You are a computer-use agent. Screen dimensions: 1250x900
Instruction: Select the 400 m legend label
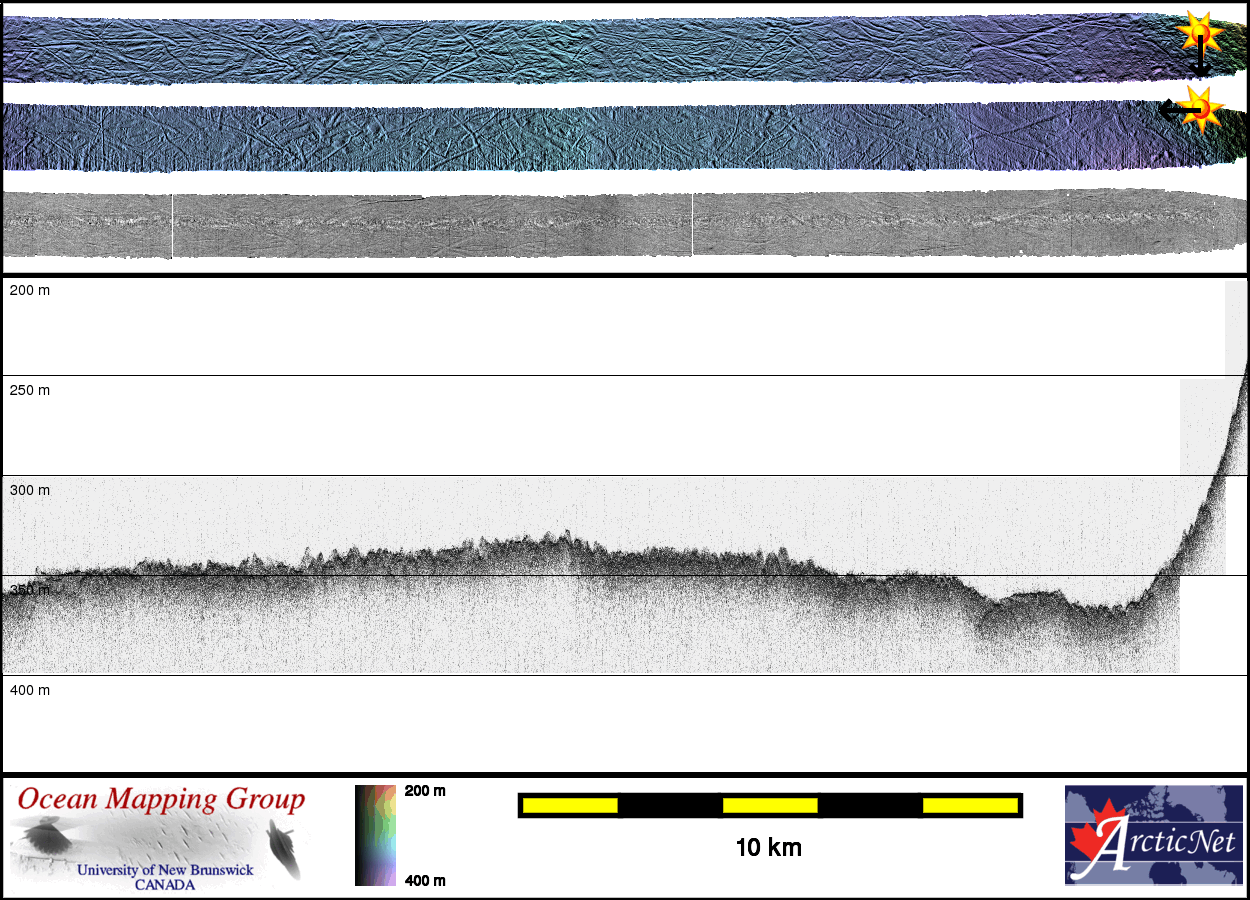pos(425,880)
